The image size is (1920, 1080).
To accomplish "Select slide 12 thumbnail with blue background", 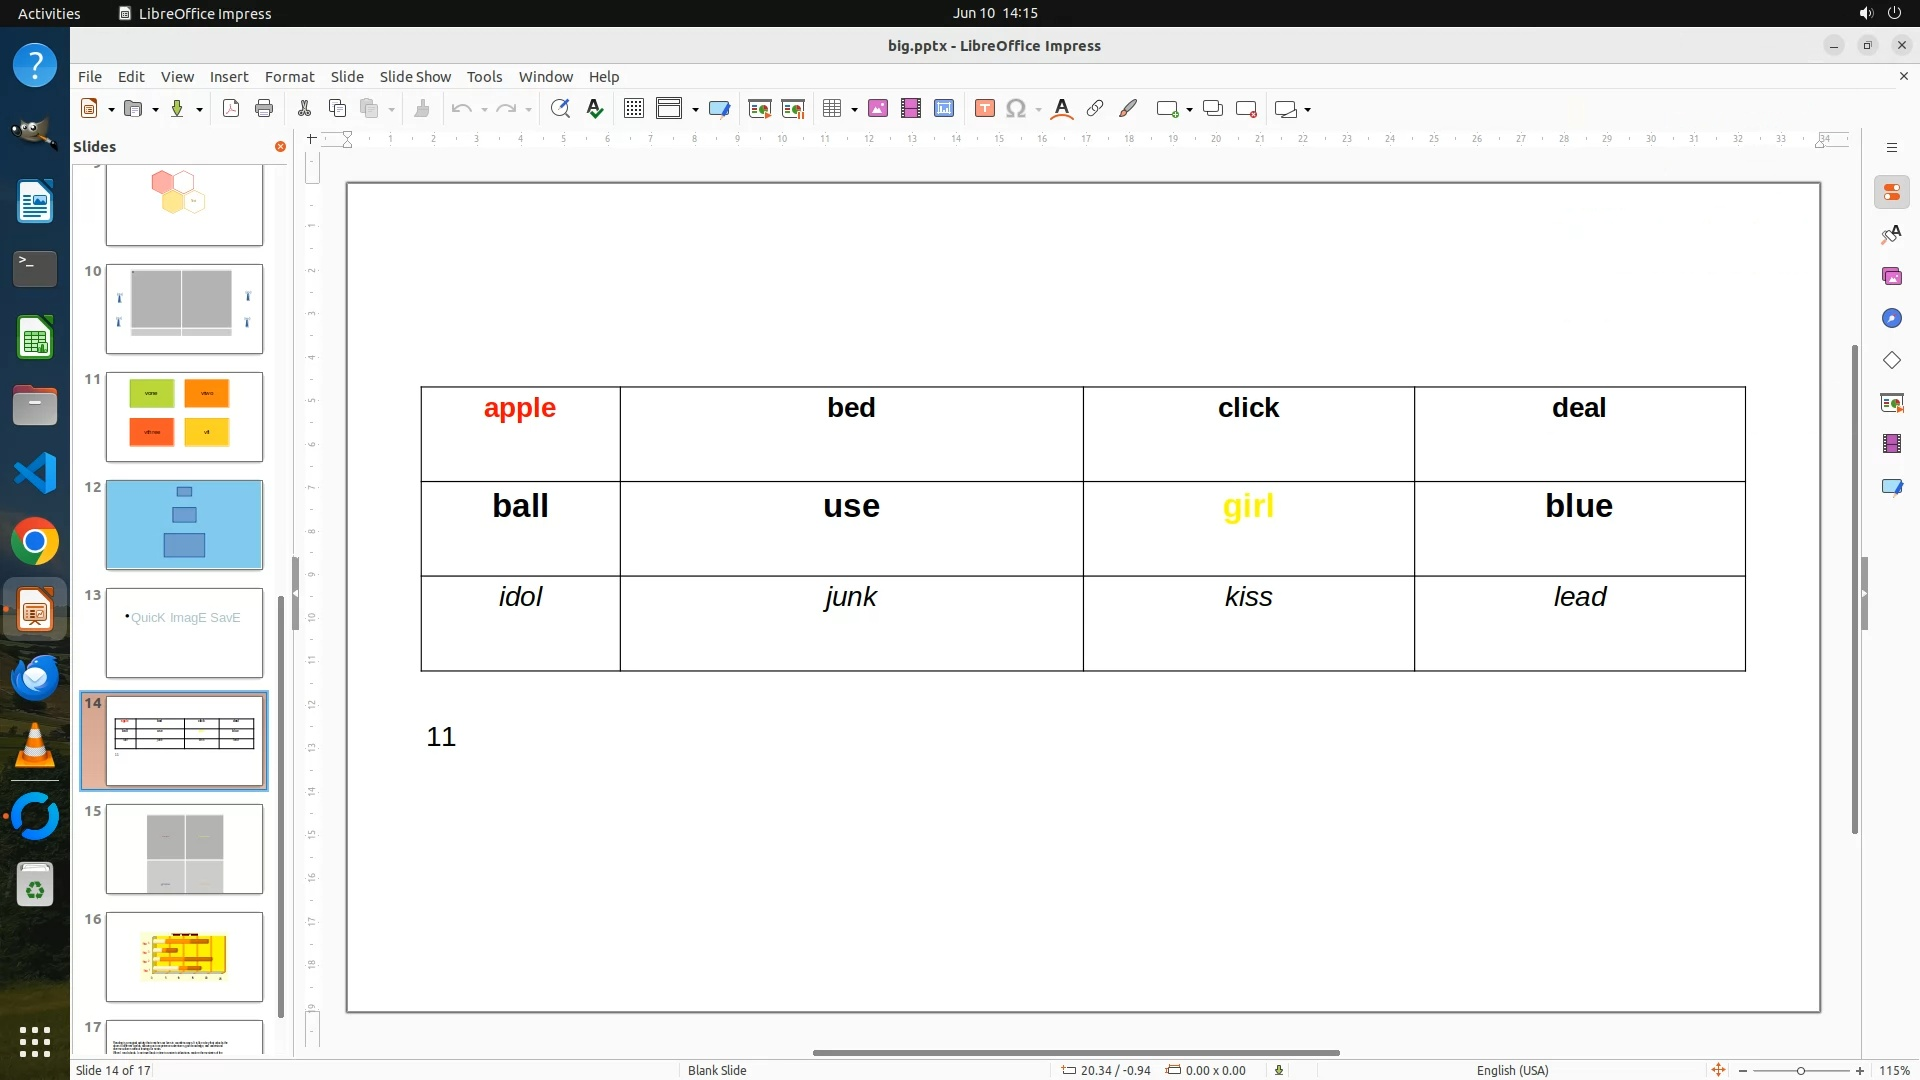I will pos(184,525).
